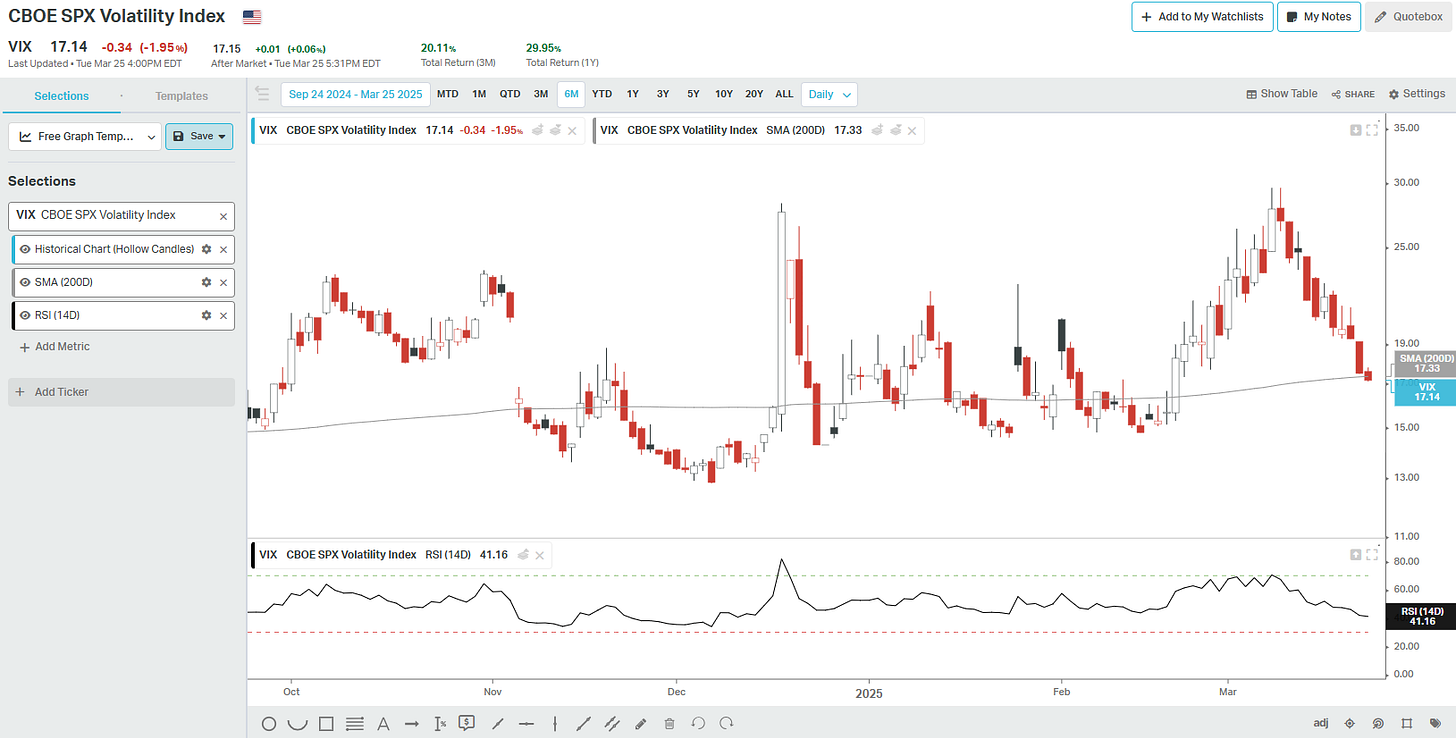The height and width of the screenshot is (738, 1456).
Task: Open settings gear for SMA (200D)
Action: point(206,282)
